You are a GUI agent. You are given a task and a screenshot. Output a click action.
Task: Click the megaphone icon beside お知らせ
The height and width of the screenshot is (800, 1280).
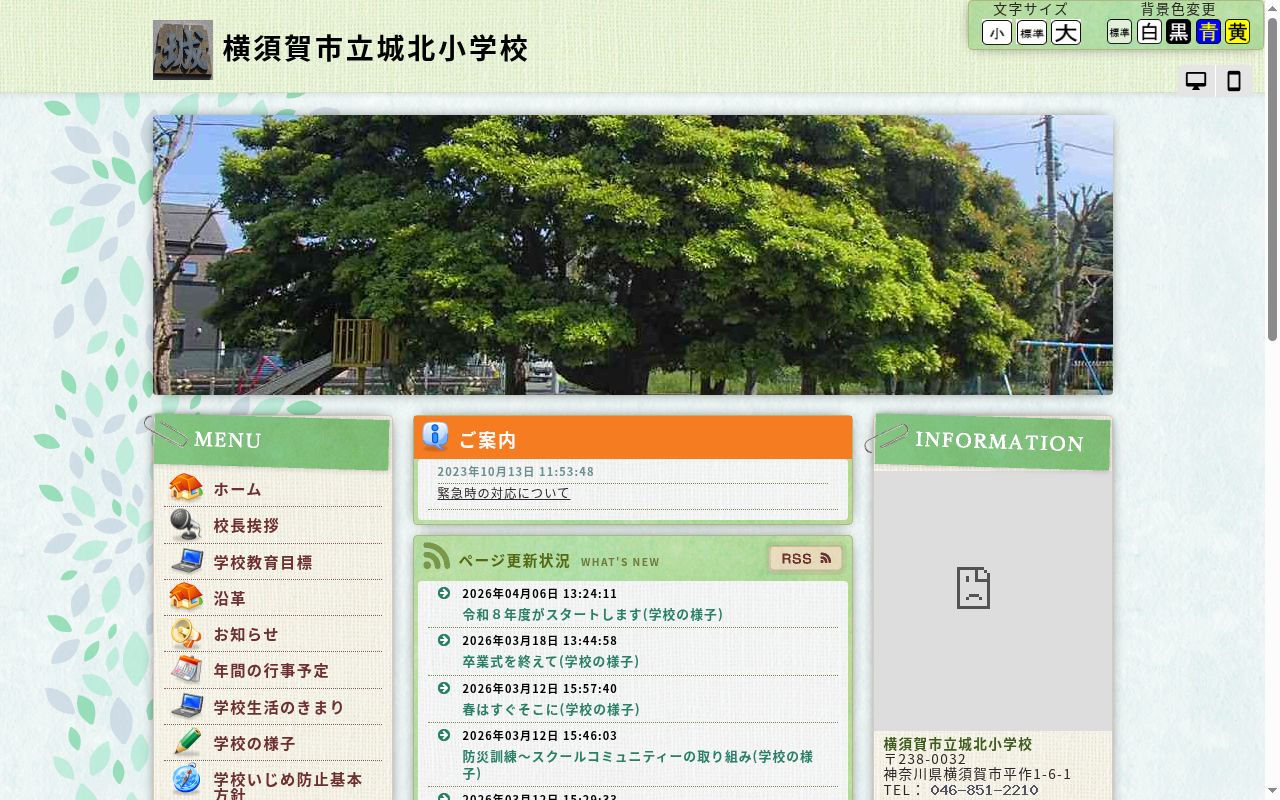186,633
